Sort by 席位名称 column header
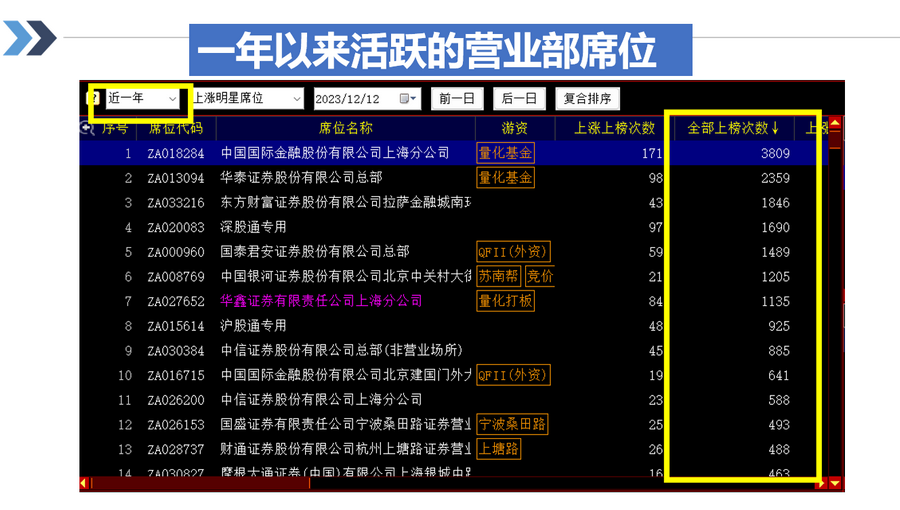 click(x=346, y=128)
